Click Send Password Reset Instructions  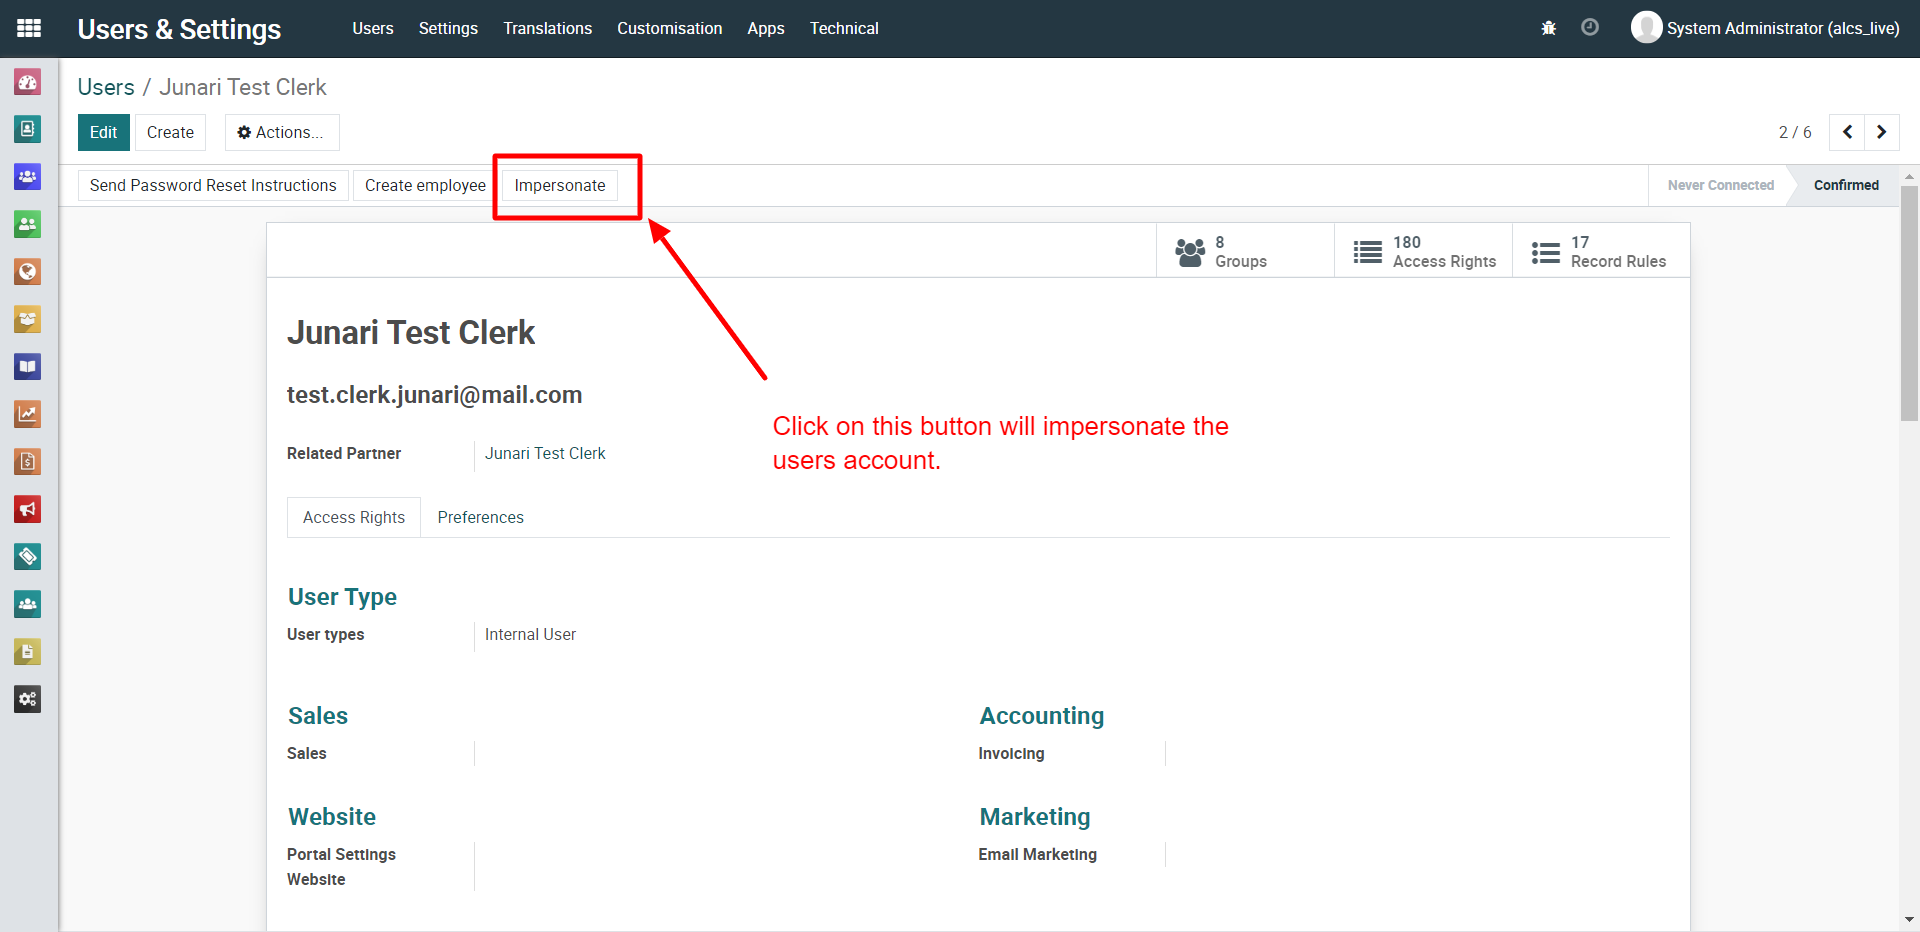[213, 185]
